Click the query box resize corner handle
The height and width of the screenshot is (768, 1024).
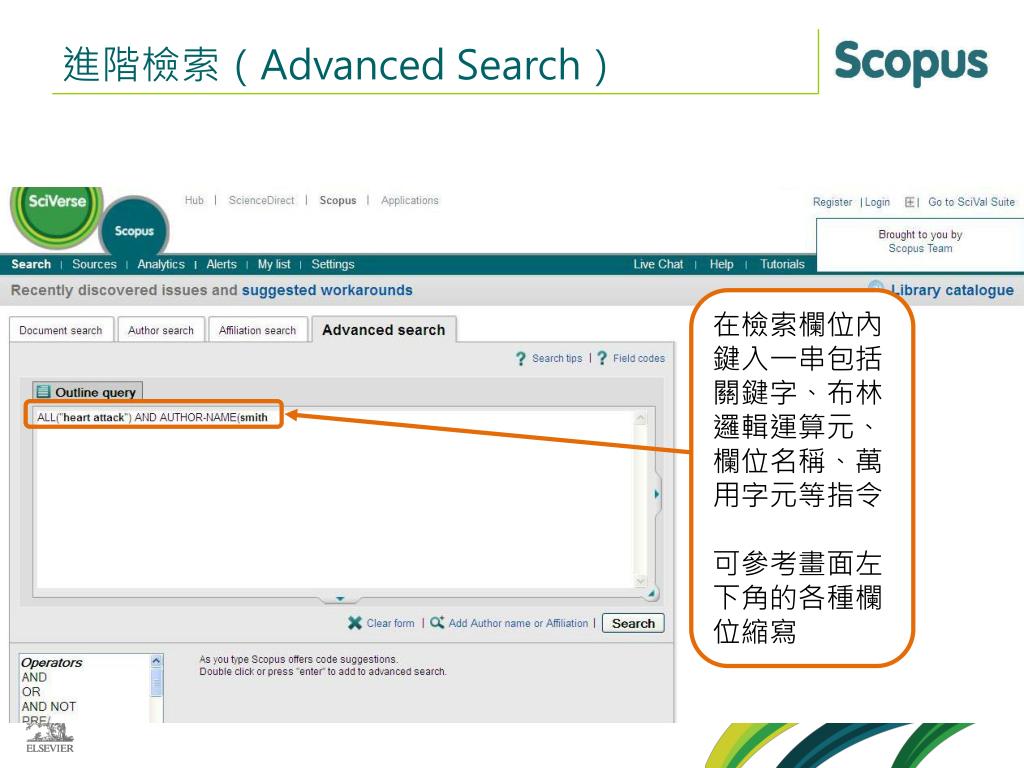[650, 592]
